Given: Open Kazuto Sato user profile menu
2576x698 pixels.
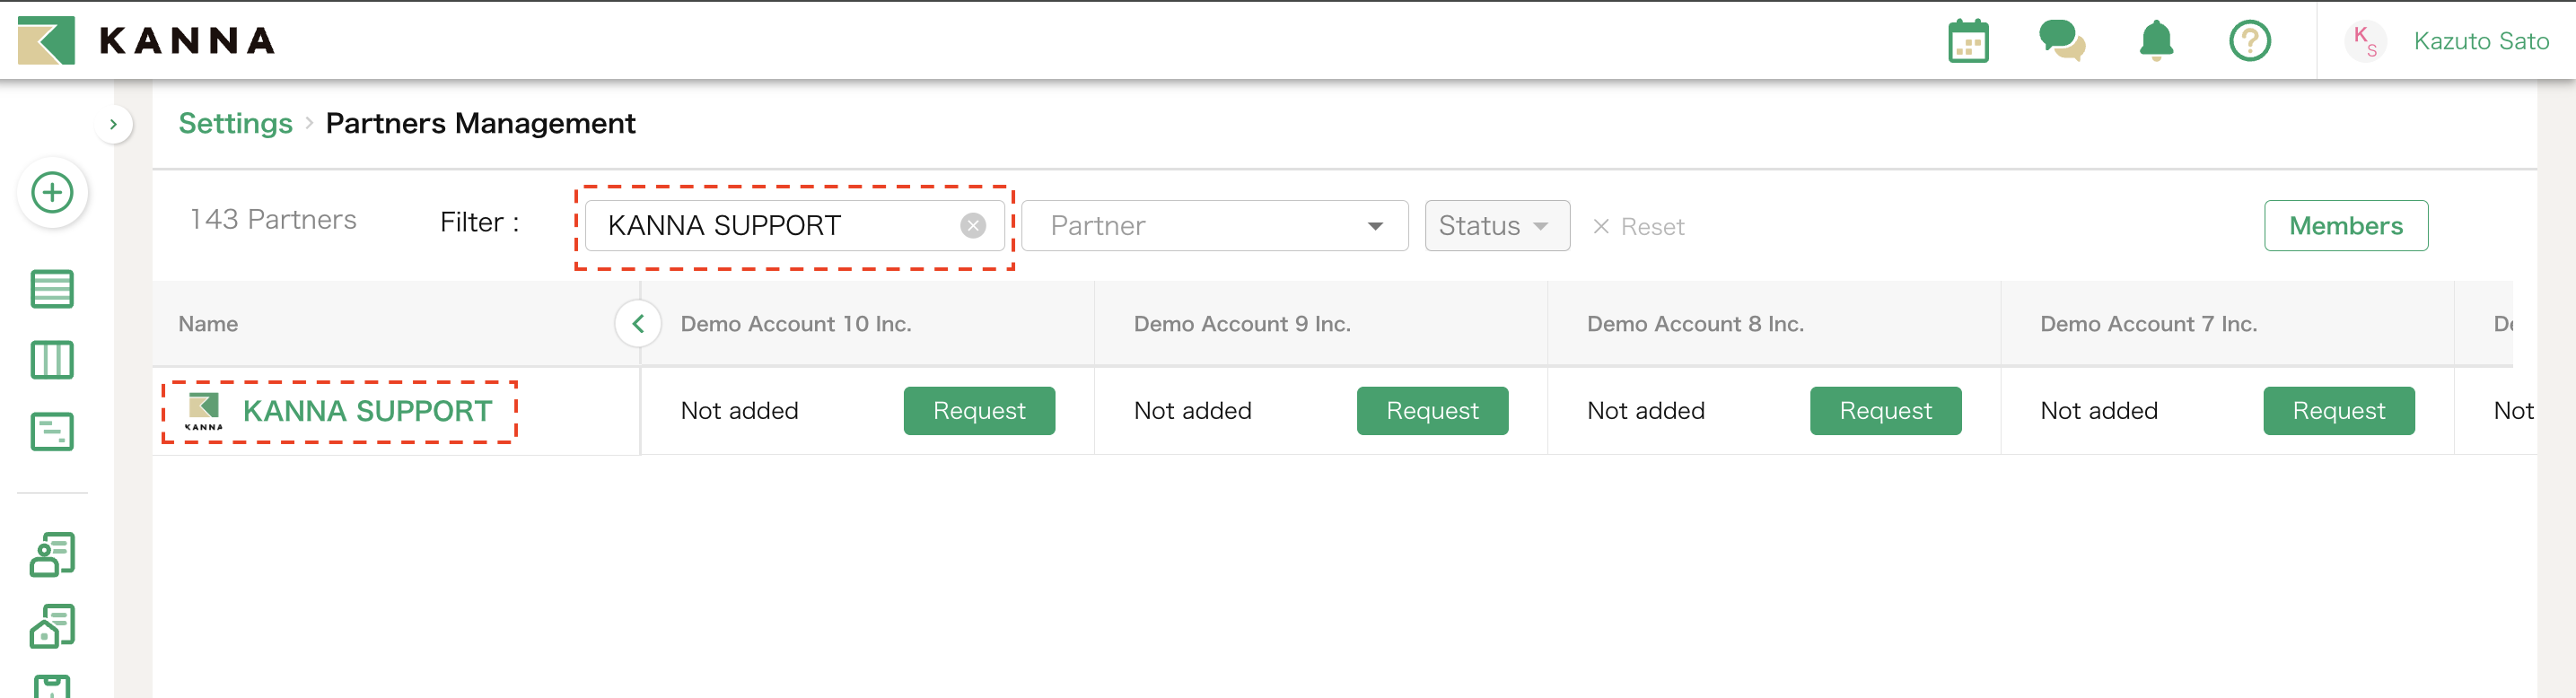Looking at the screenshot, I should click(2480, 41).
